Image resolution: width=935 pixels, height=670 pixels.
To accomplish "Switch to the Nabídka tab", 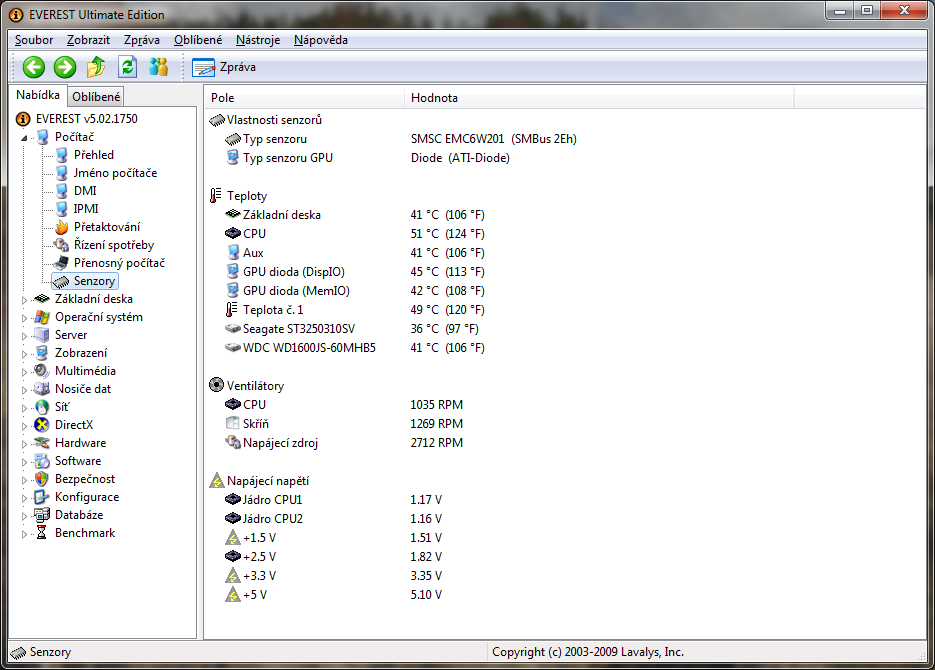I will [38, 95].
